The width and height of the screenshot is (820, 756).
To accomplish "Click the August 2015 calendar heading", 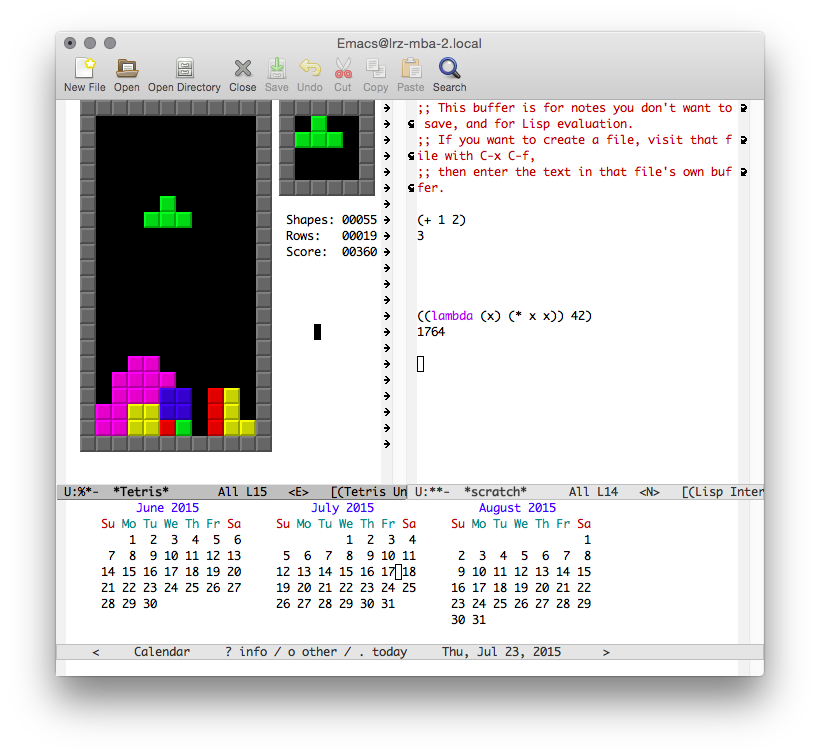I will coord(517,508).
